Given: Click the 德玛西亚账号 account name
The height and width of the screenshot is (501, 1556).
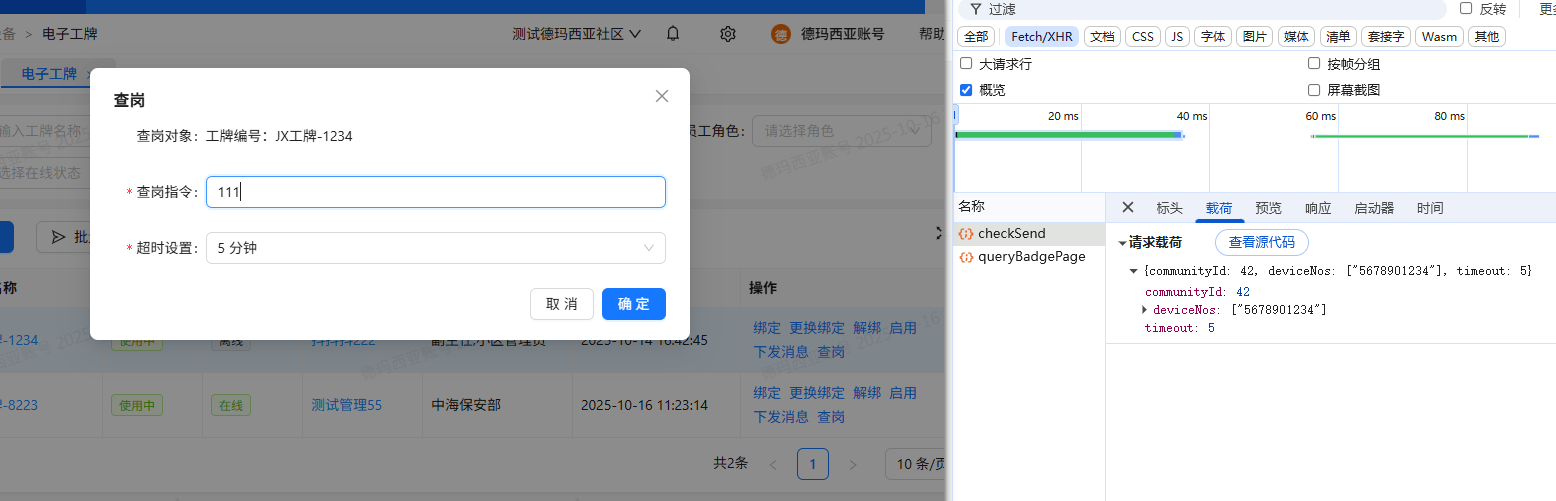Looking at the screenshot, I should pyautogui.click(x=842, y=34).
